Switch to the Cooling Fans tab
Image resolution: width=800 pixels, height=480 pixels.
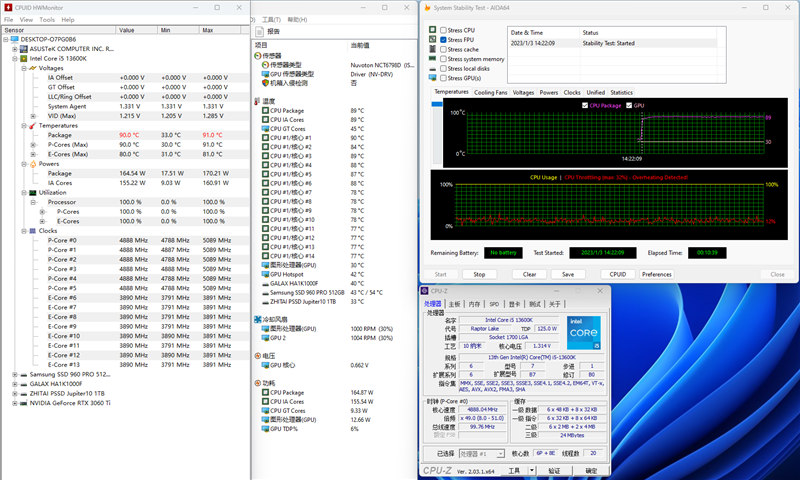490,92
